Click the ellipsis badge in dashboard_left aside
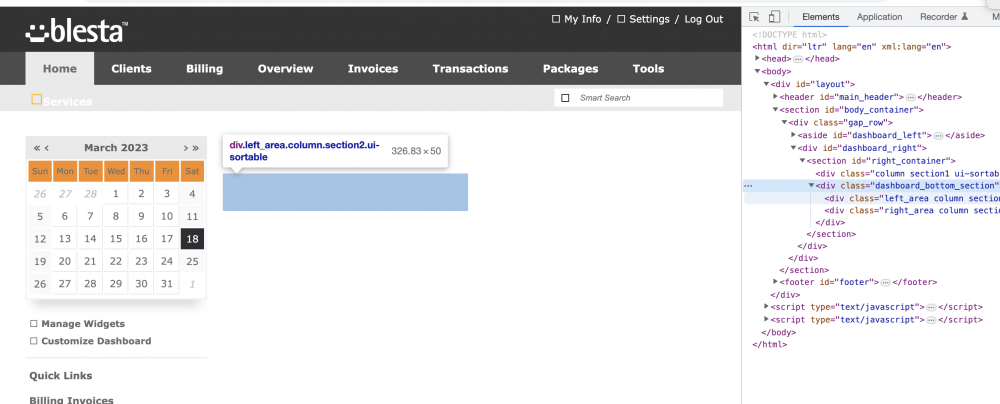Image resolution: width=1000 pixels, height=404 pixels. point(938,135)
